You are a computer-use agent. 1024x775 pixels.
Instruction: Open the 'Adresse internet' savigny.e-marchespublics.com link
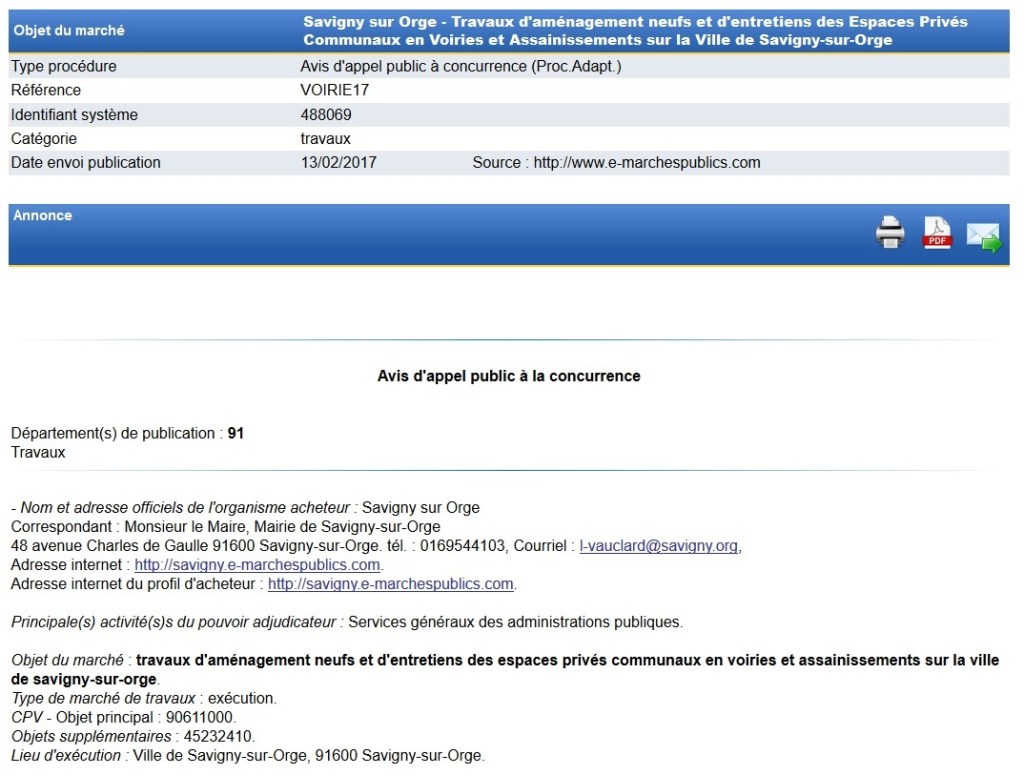coord(258,565)
